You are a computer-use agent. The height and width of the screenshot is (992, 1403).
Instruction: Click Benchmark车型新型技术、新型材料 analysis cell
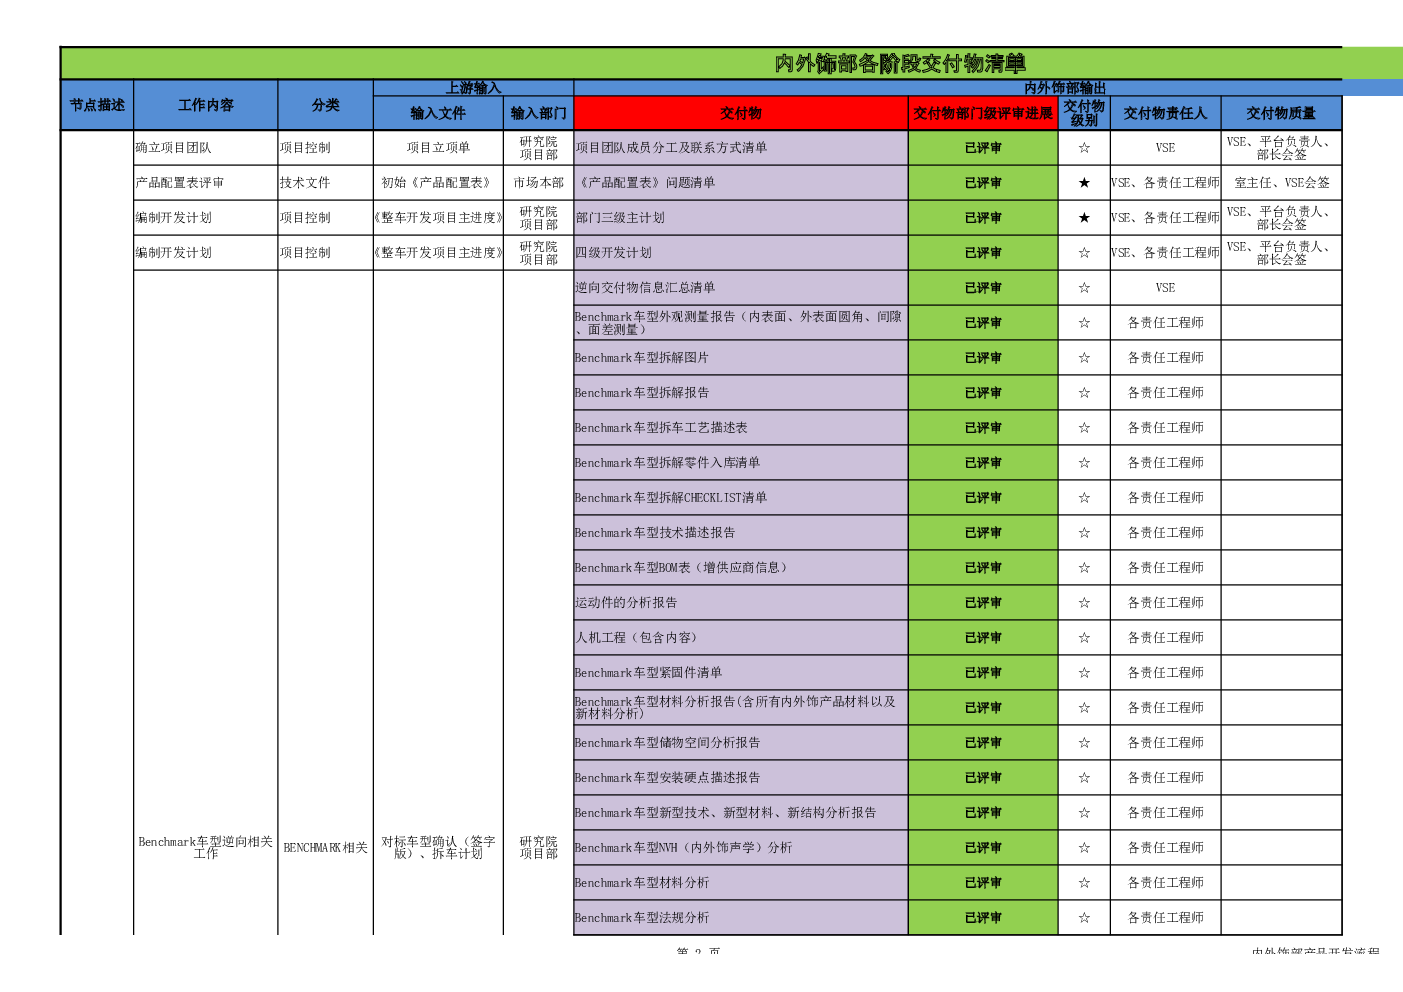(x=741, y=813)
